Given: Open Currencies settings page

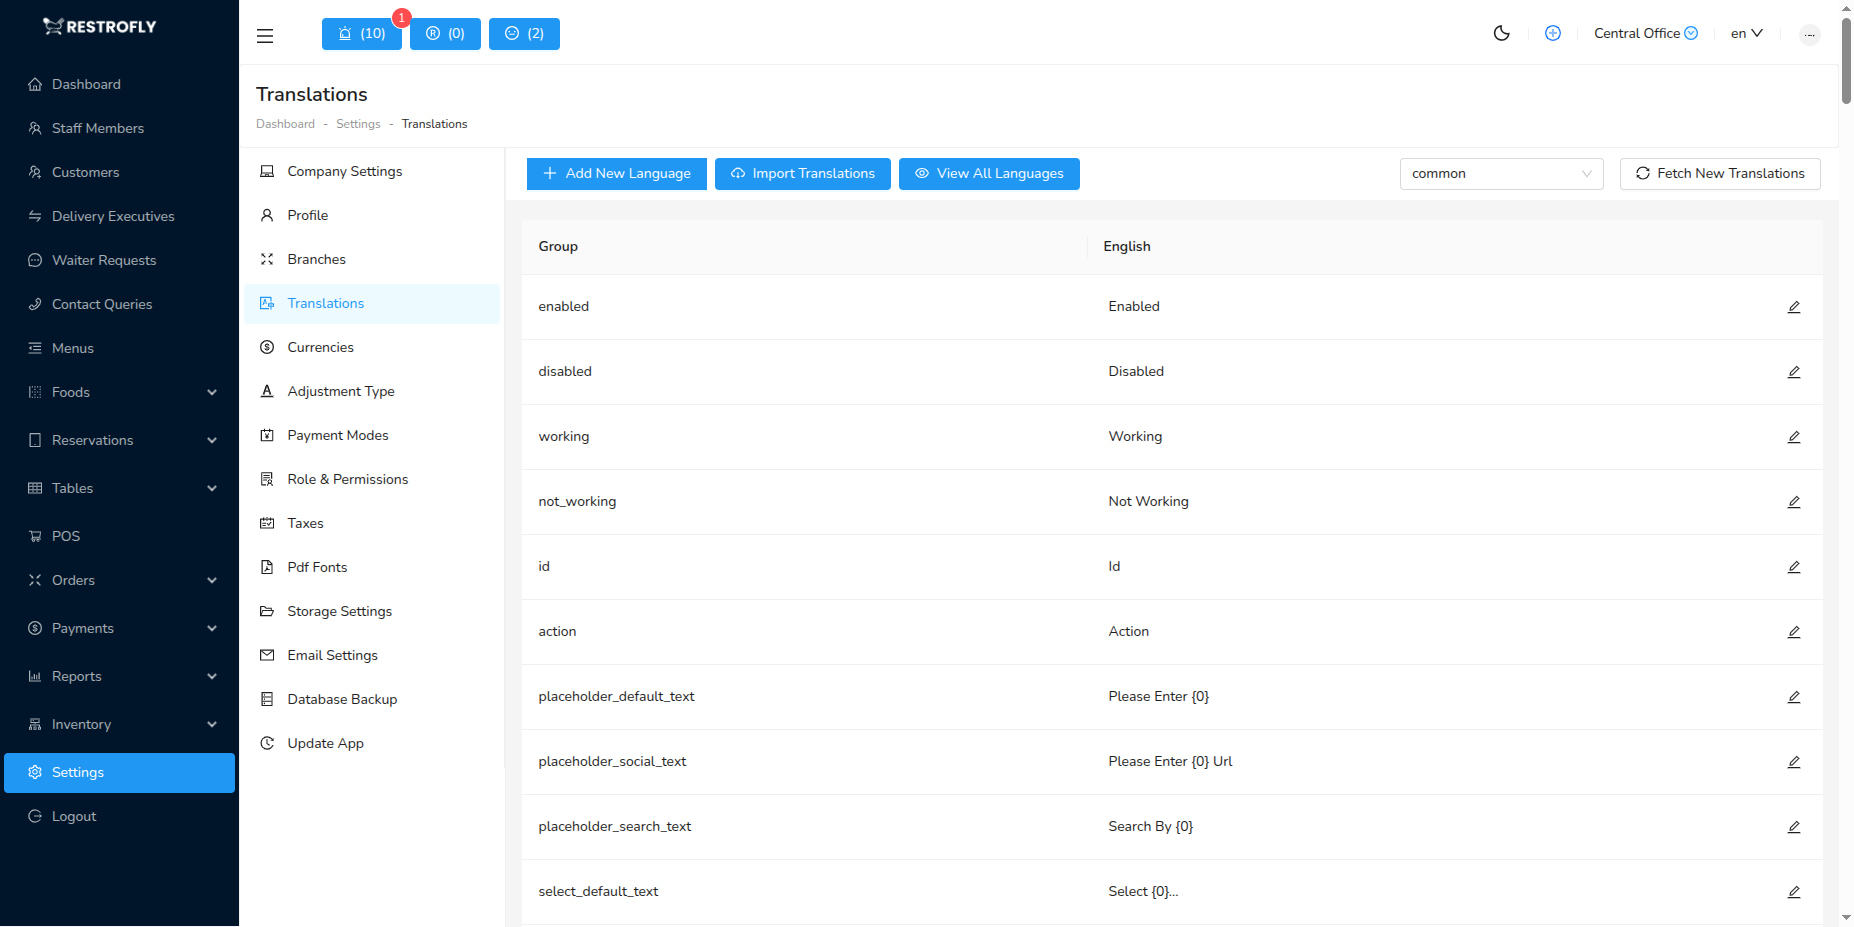Looking at the screenshot, I should [x=320, y=347].
